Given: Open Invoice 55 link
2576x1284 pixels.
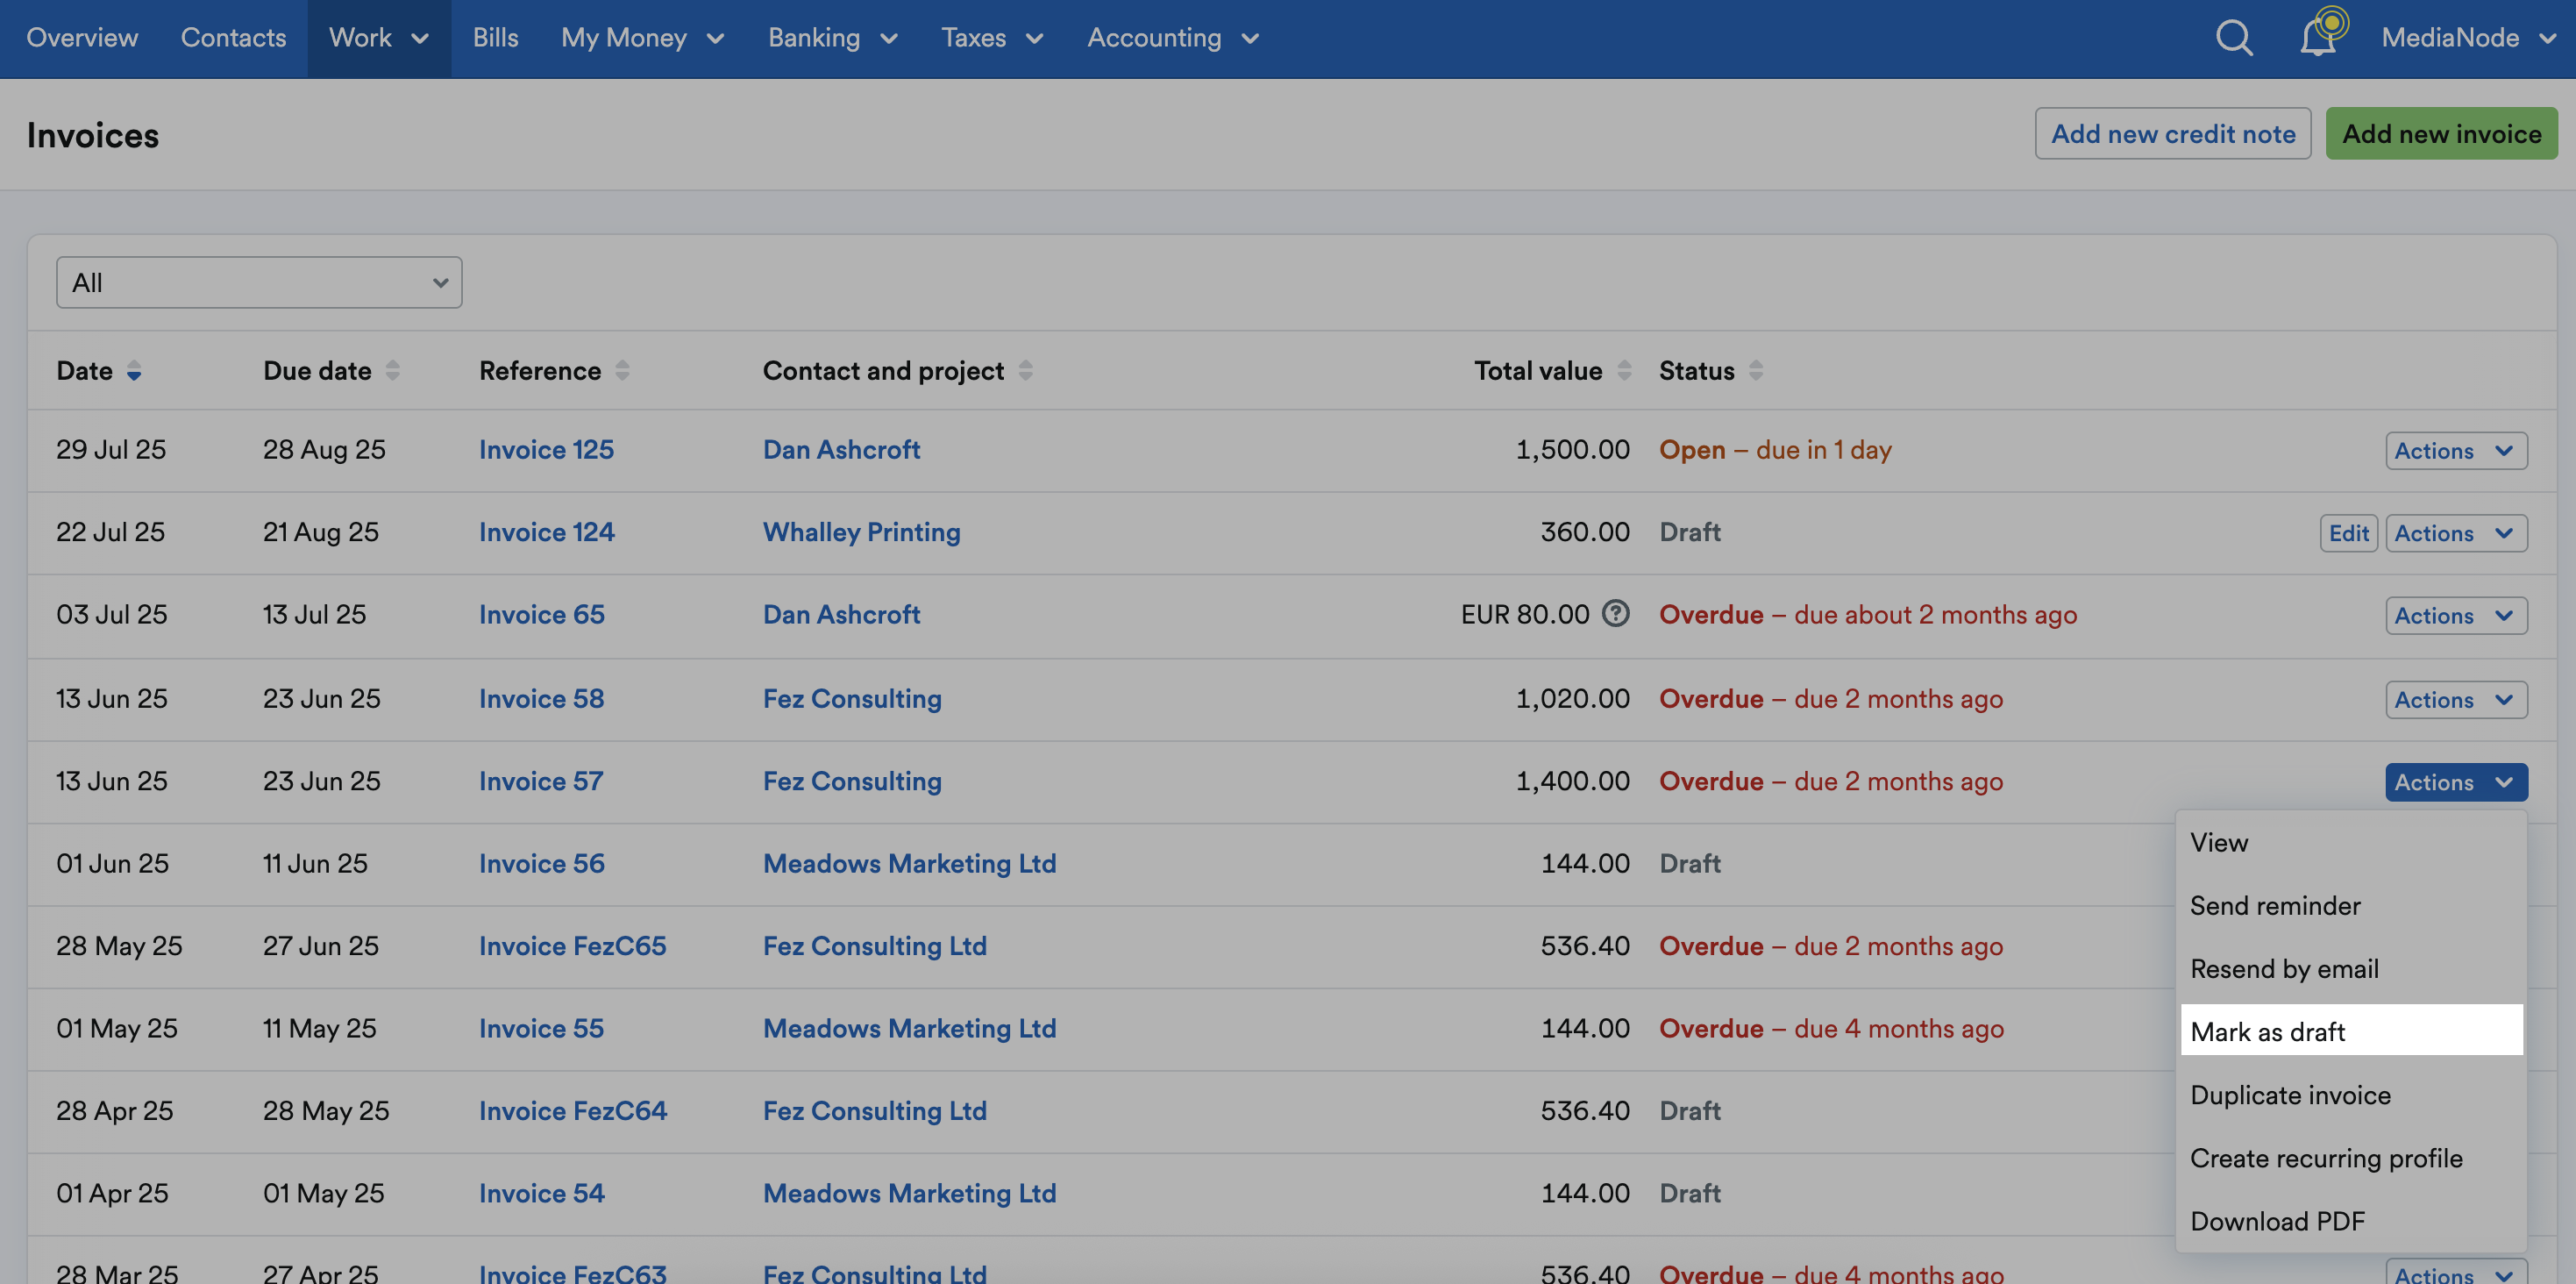Looking at the screenshot, I should (541, 1028).
